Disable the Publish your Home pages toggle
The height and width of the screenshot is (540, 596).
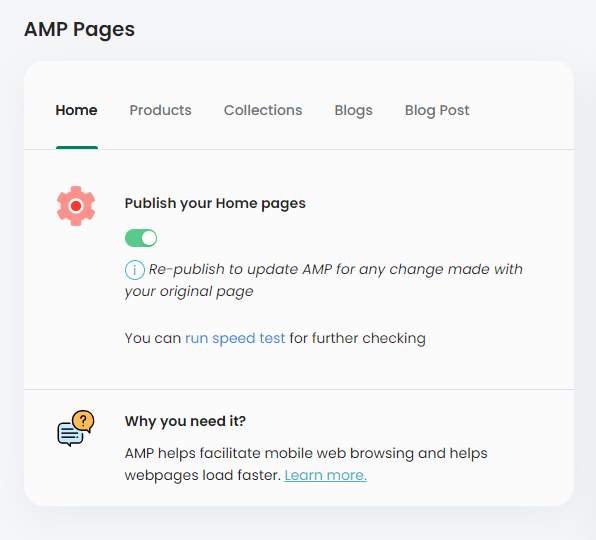click(x=141, y=238)
